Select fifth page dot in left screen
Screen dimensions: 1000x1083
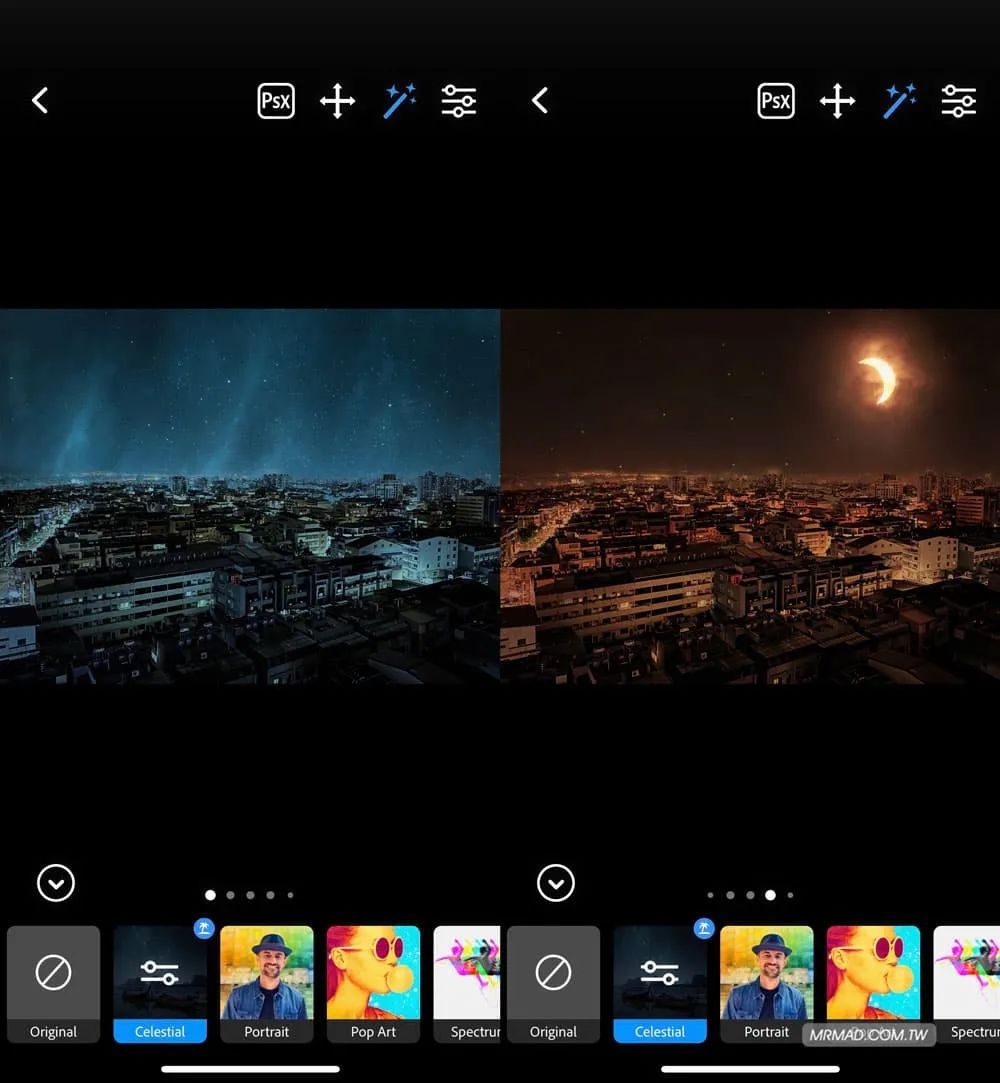point(291,895)
